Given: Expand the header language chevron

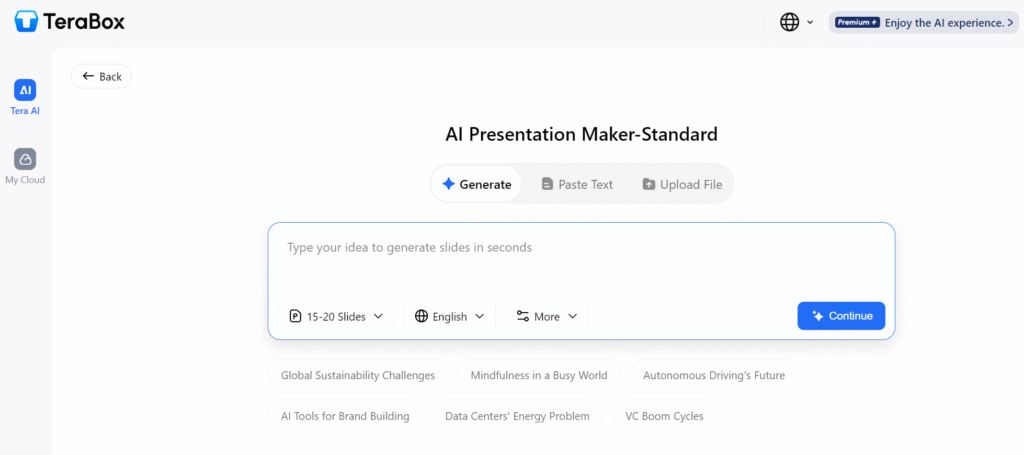Looking at the screenshot, I should click(x=810, y=22).
